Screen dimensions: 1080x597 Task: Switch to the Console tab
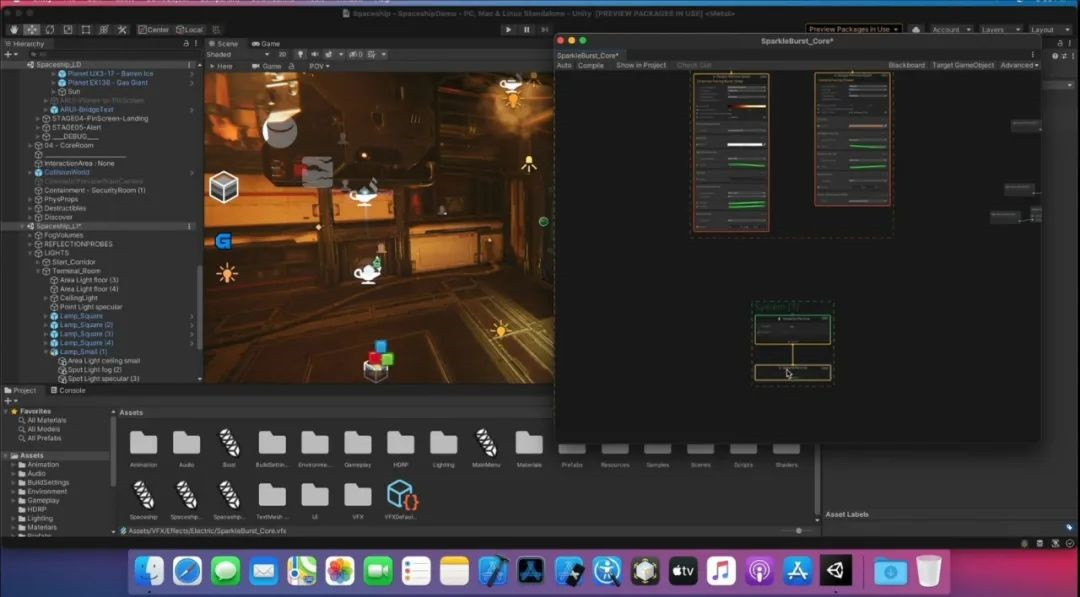(71, 390)
